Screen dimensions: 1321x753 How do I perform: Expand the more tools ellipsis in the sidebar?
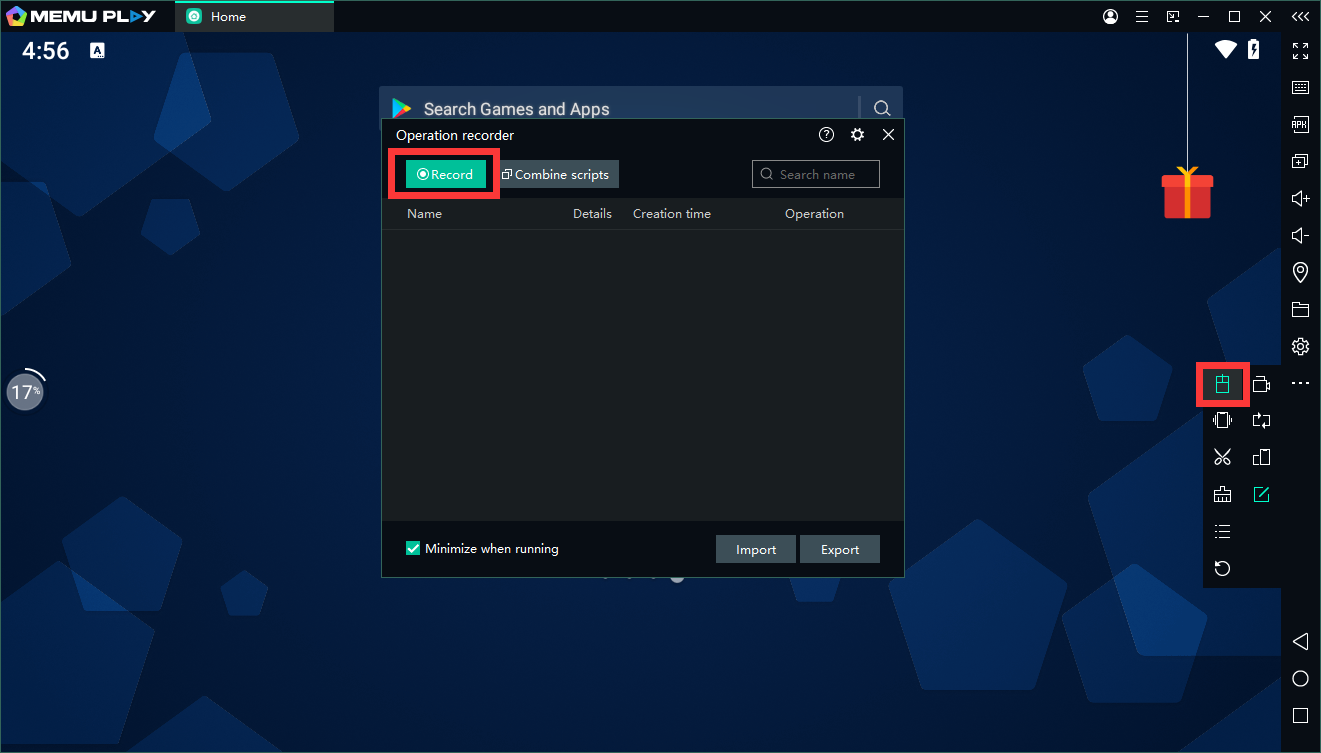click(x=1300, y=383)
